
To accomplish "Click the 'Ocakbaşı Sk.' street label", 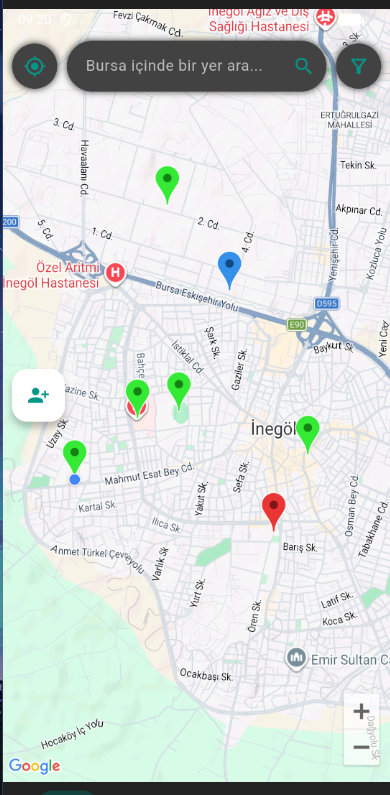I will [x=206, y=674].
